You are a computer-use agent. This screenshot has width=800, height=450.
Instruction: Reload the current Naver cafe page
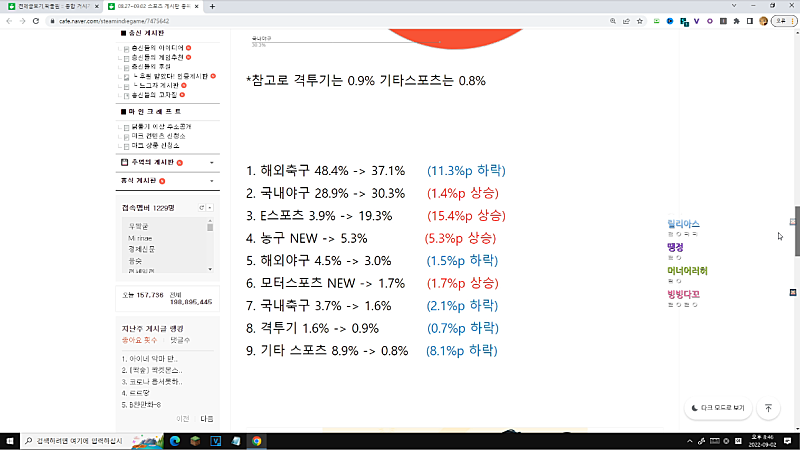(x=36, y=21)
